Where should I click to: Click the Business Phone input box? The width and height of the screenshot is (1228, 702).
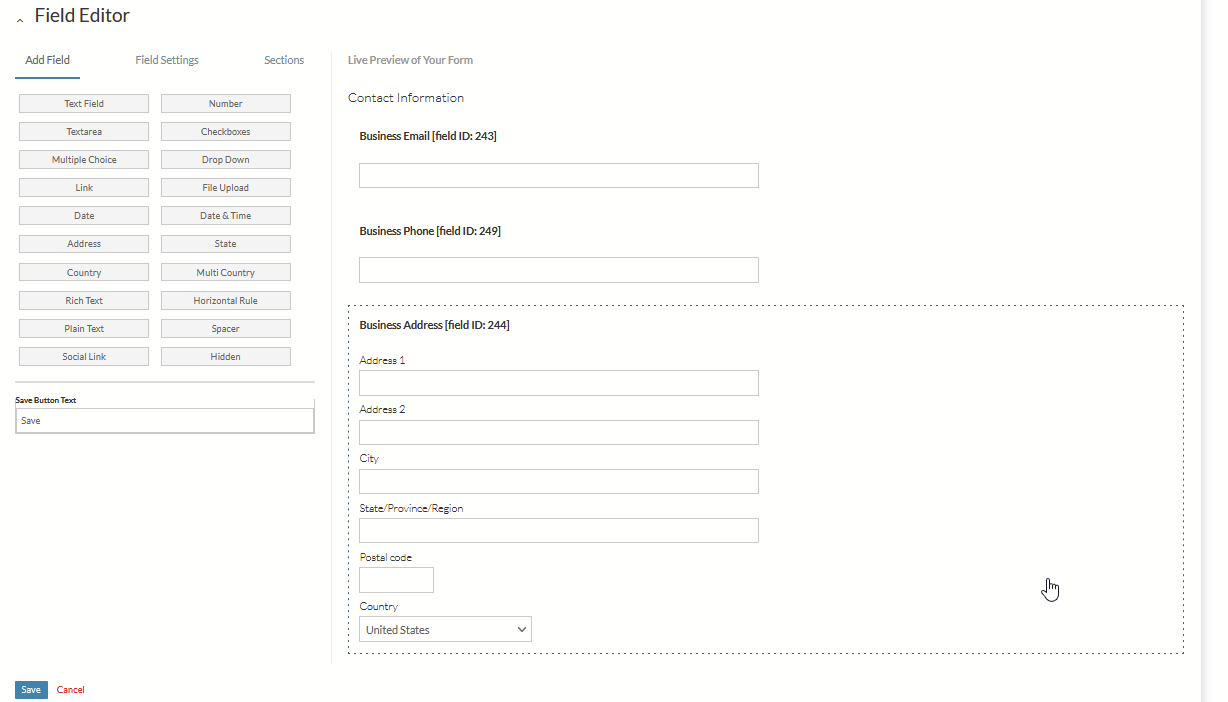(x=558, y=270)
